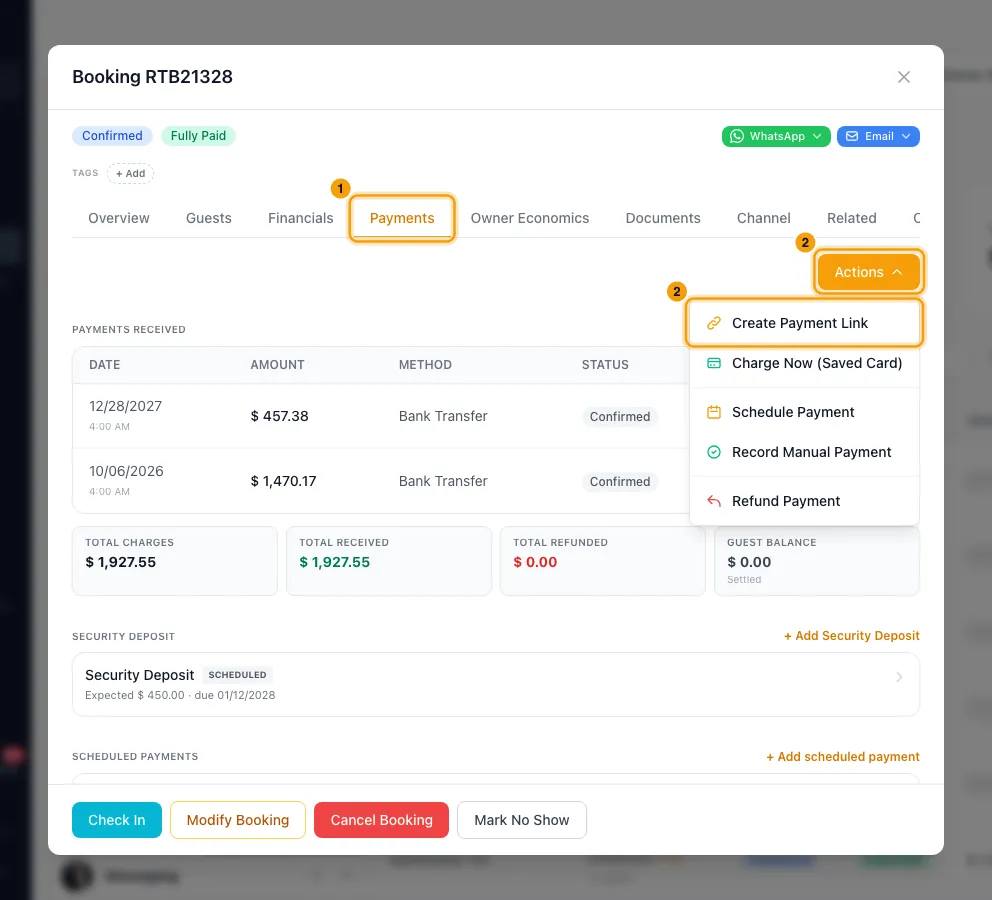
Task: Click the STATUS column header
Action: 605,365
